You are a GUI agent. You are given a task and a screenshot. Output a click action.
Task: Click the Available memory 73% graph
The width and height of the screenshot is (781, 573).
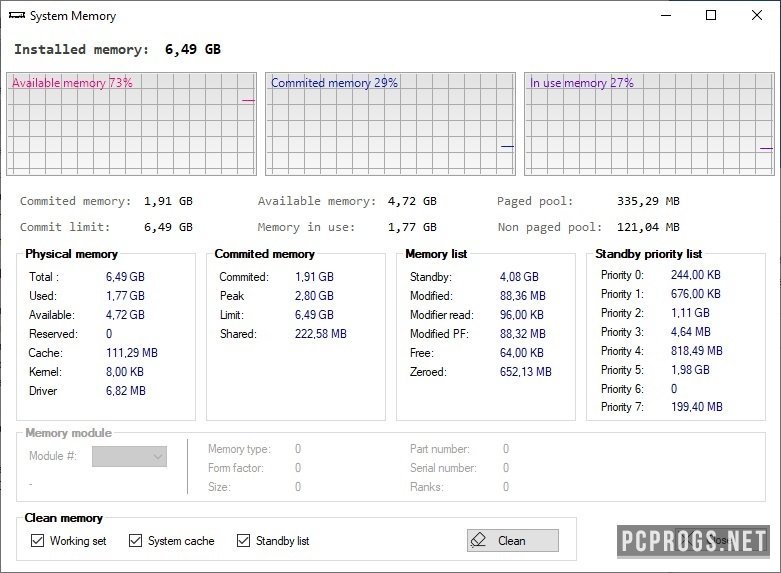(x=131, y=124)
